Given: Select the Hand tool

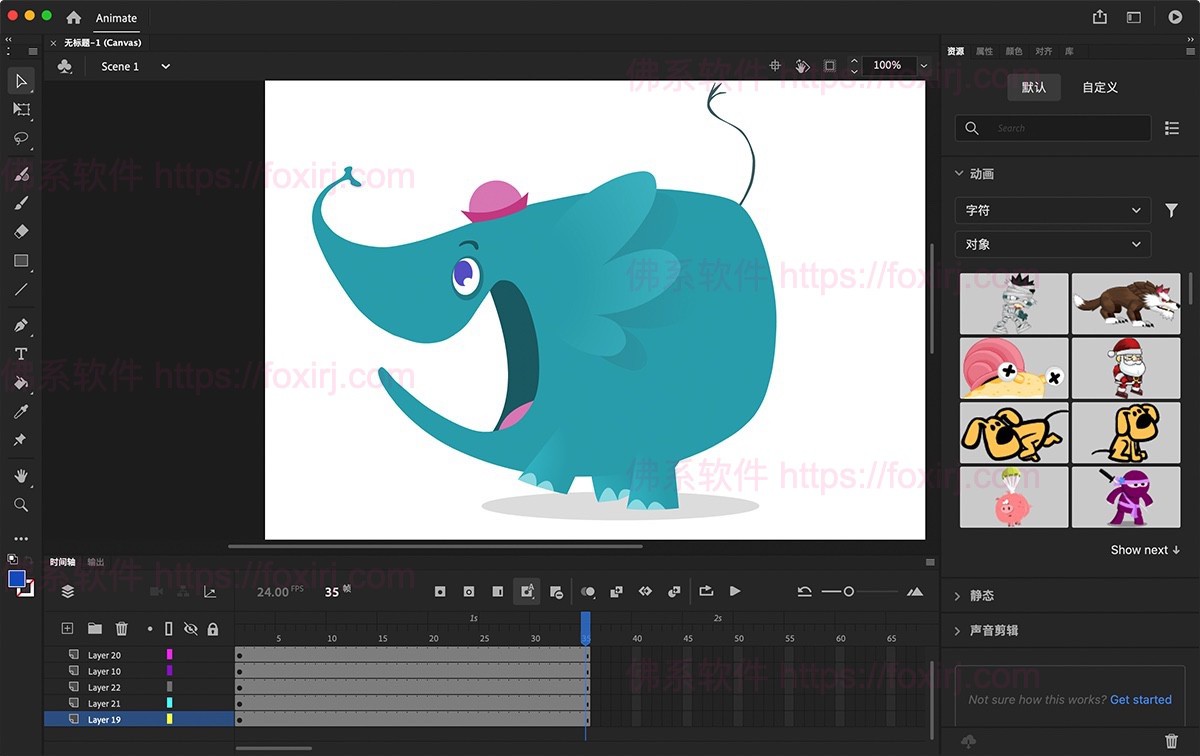Looking at the screenshot, I should 21,475.
